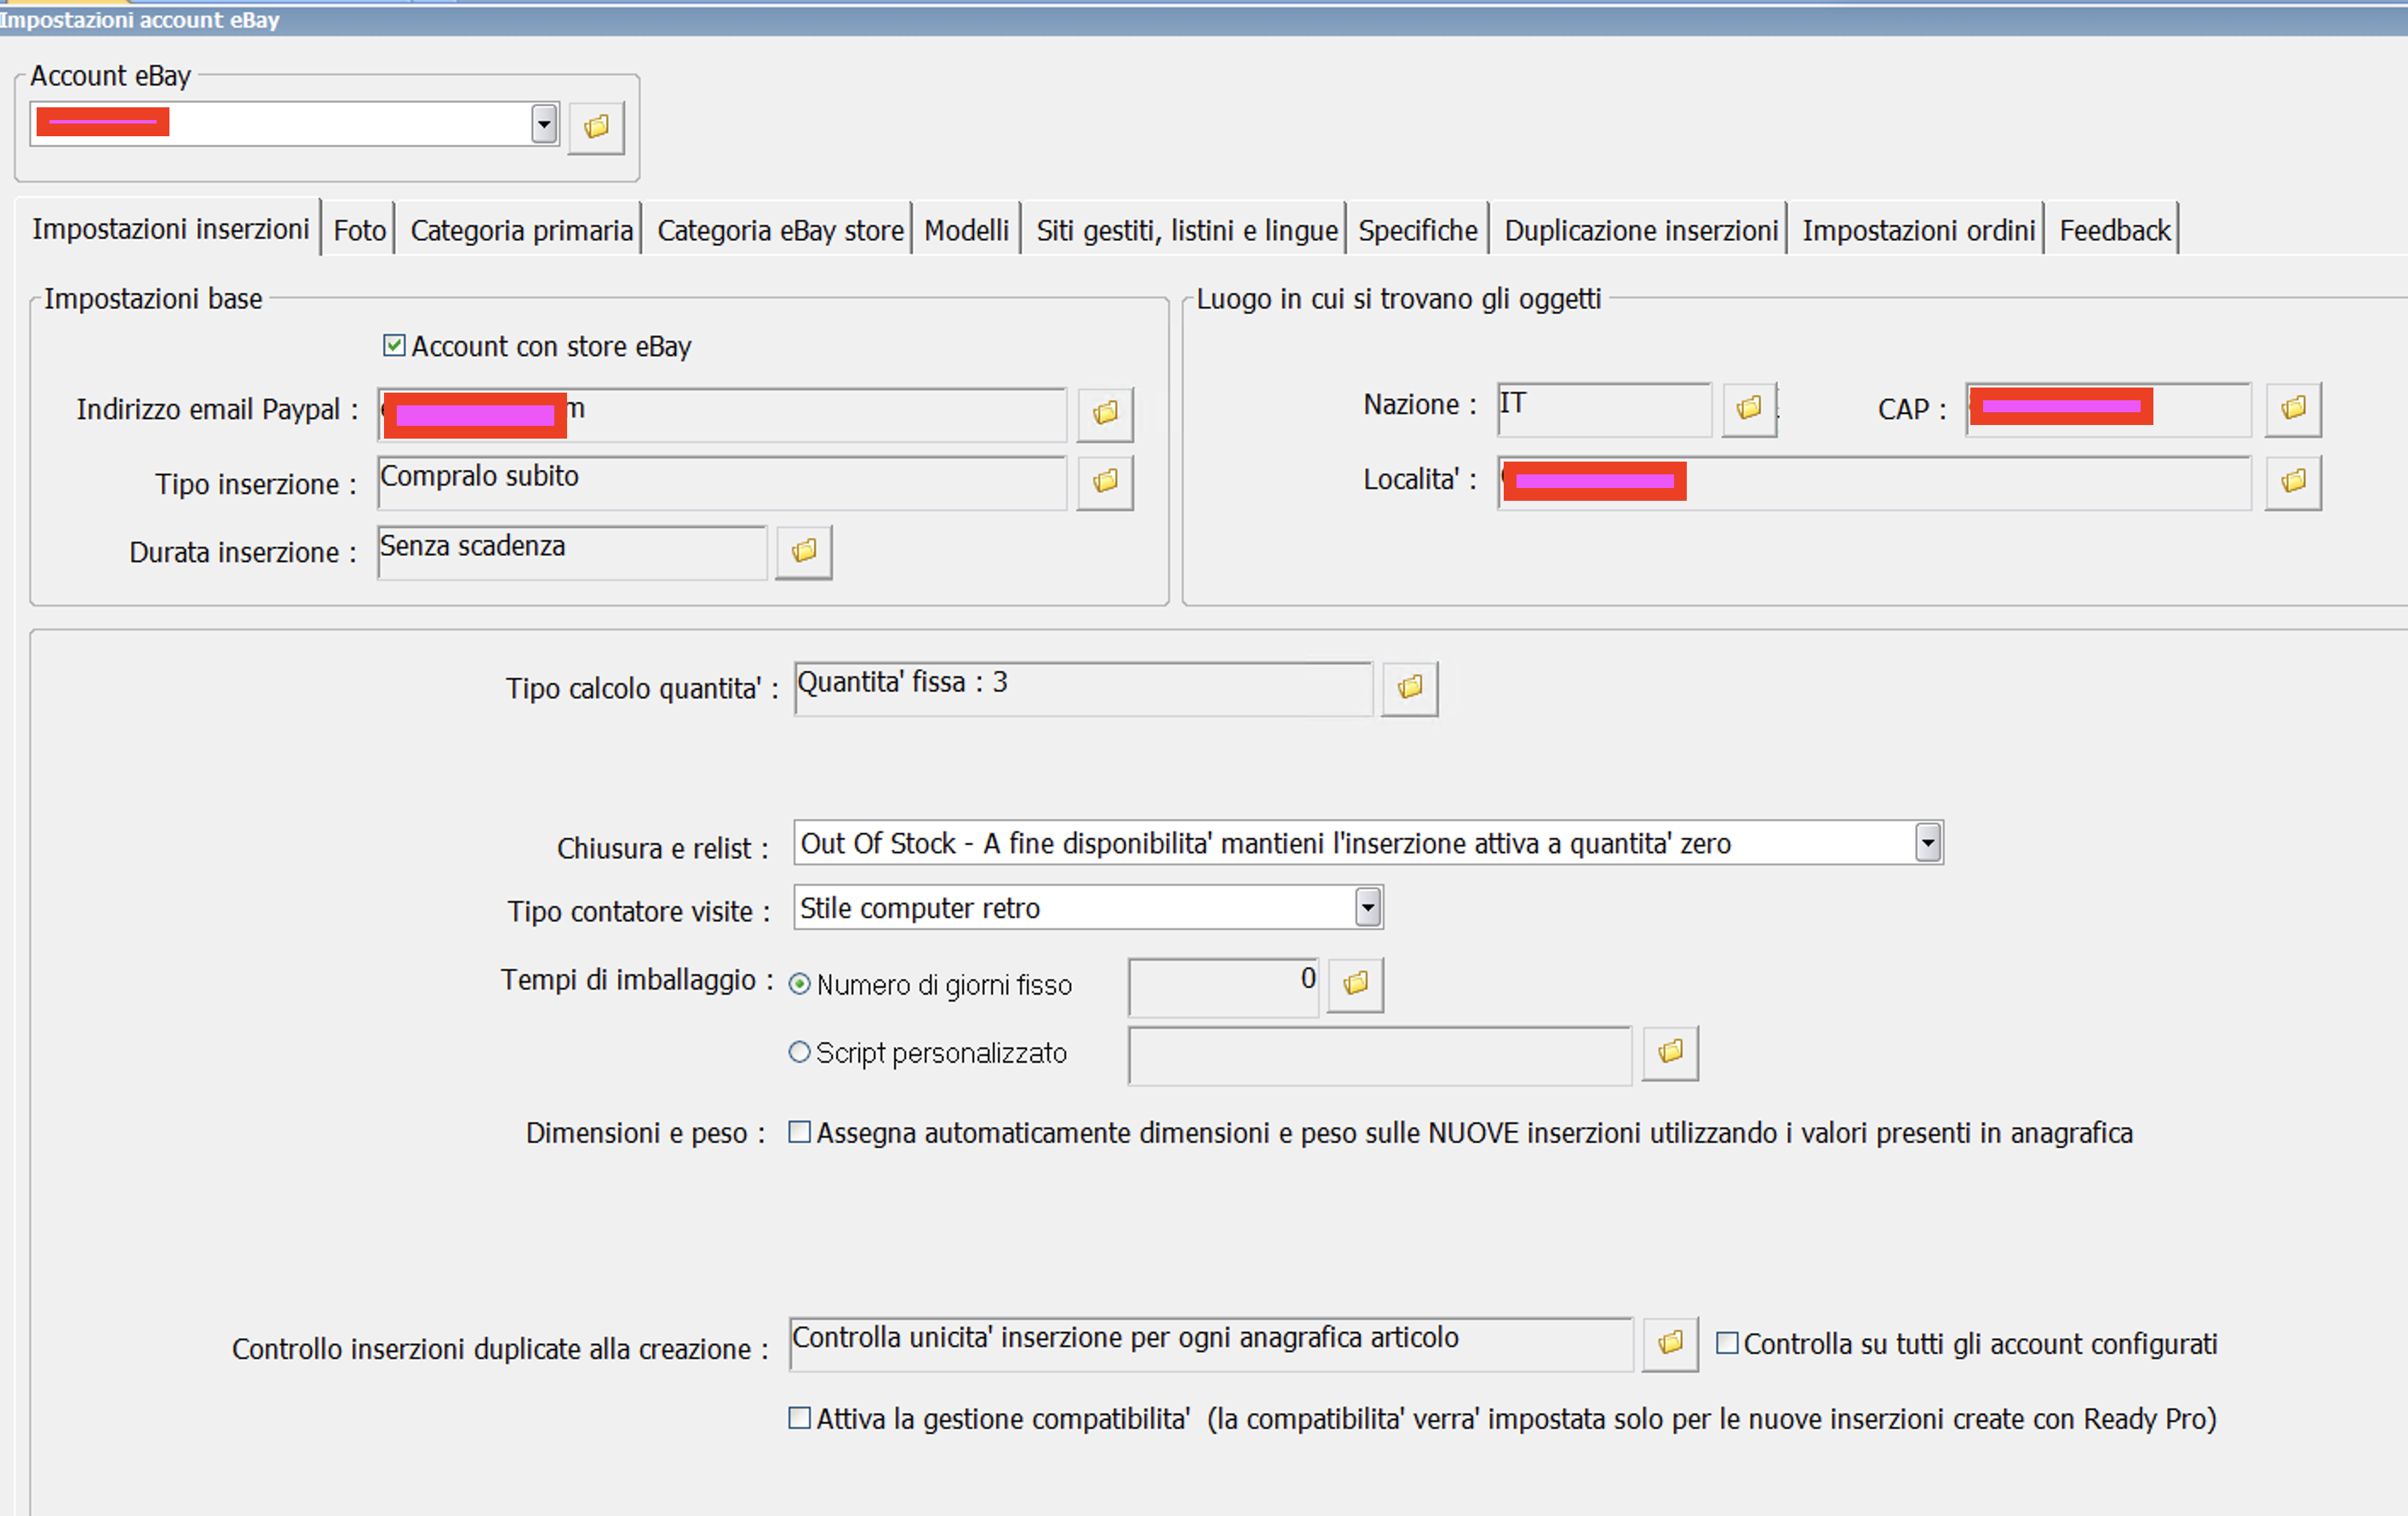Click folder icon for Localita' field

(x=2293, y=483)
